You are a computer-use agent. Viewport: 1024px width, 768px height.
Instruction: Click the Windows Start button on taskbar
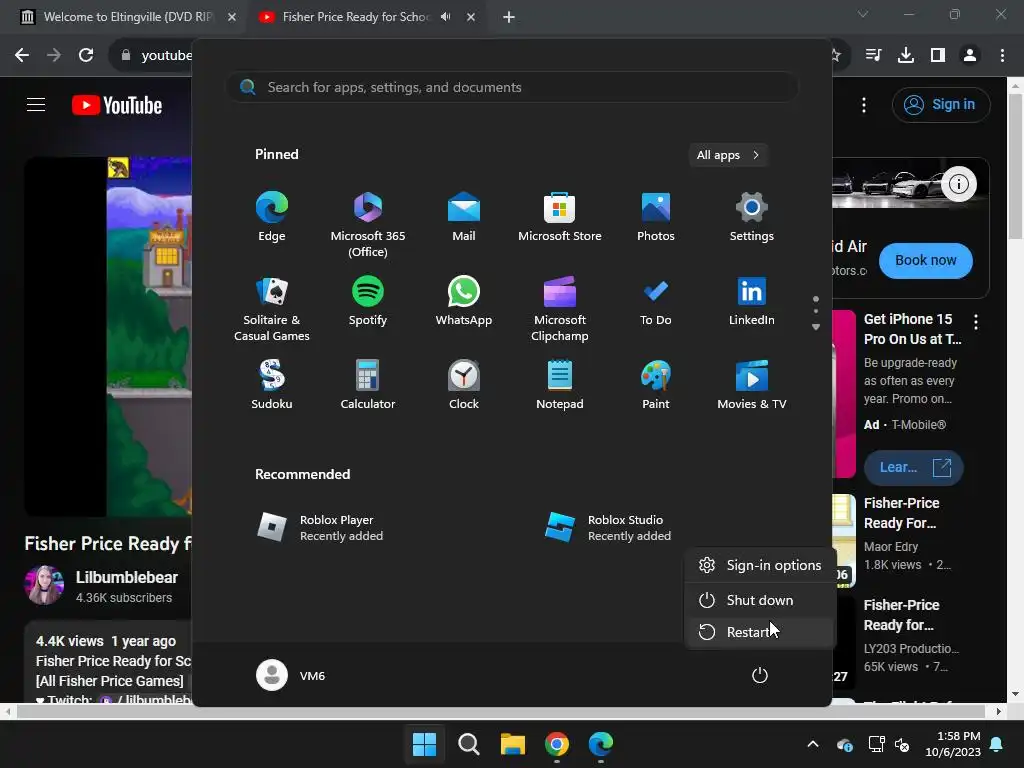[x=424, y=744]
